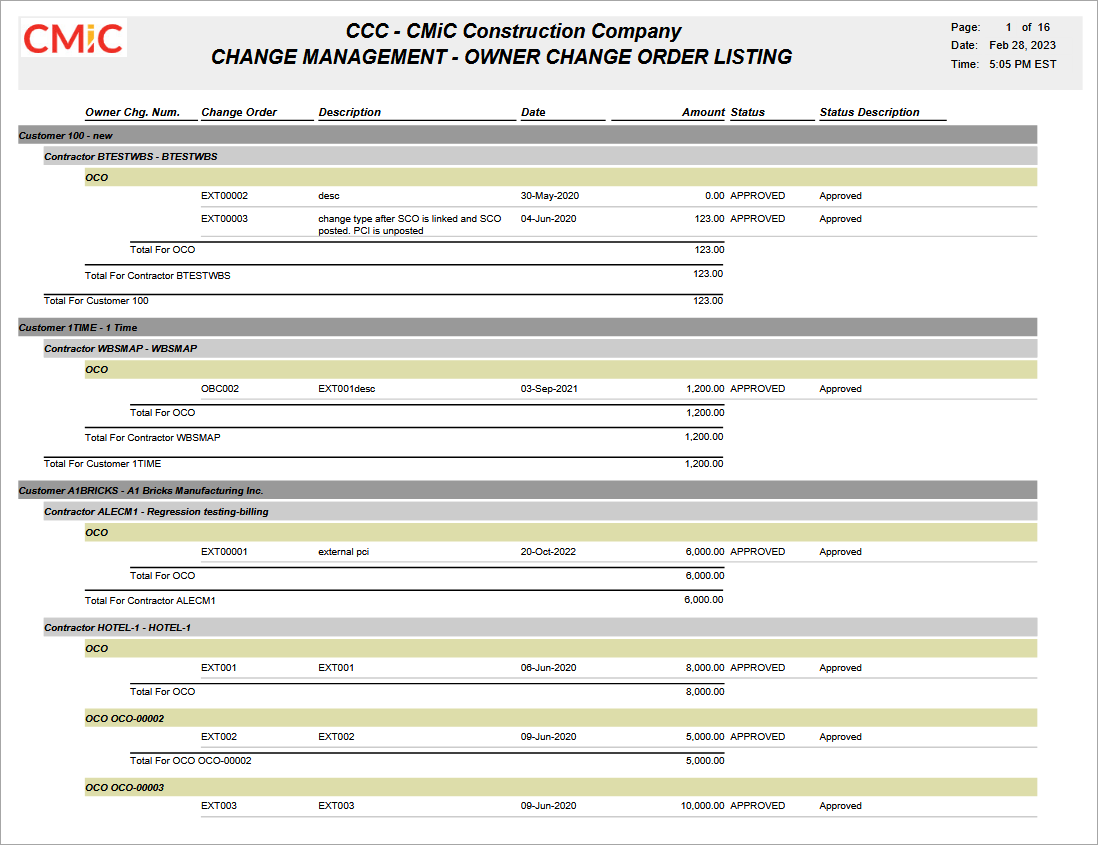Screen dimensions: 1098x845
Task: Select Contractor BTESTWBS - BTESTWBS row
Action: click(540, 156)
